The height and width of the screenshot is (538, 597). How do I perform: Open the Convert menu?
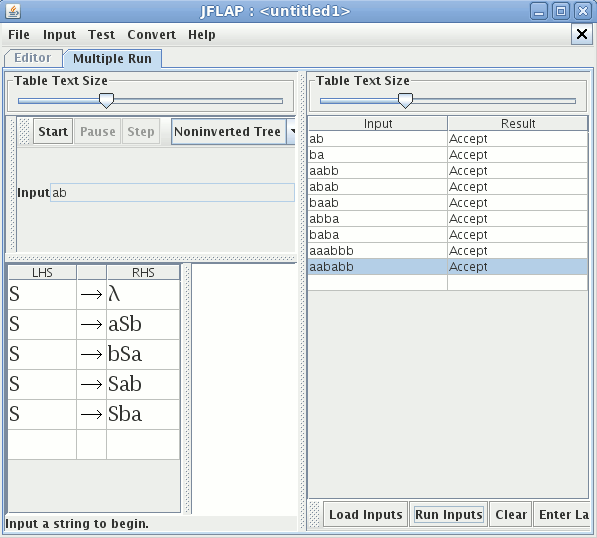(152, 35)
